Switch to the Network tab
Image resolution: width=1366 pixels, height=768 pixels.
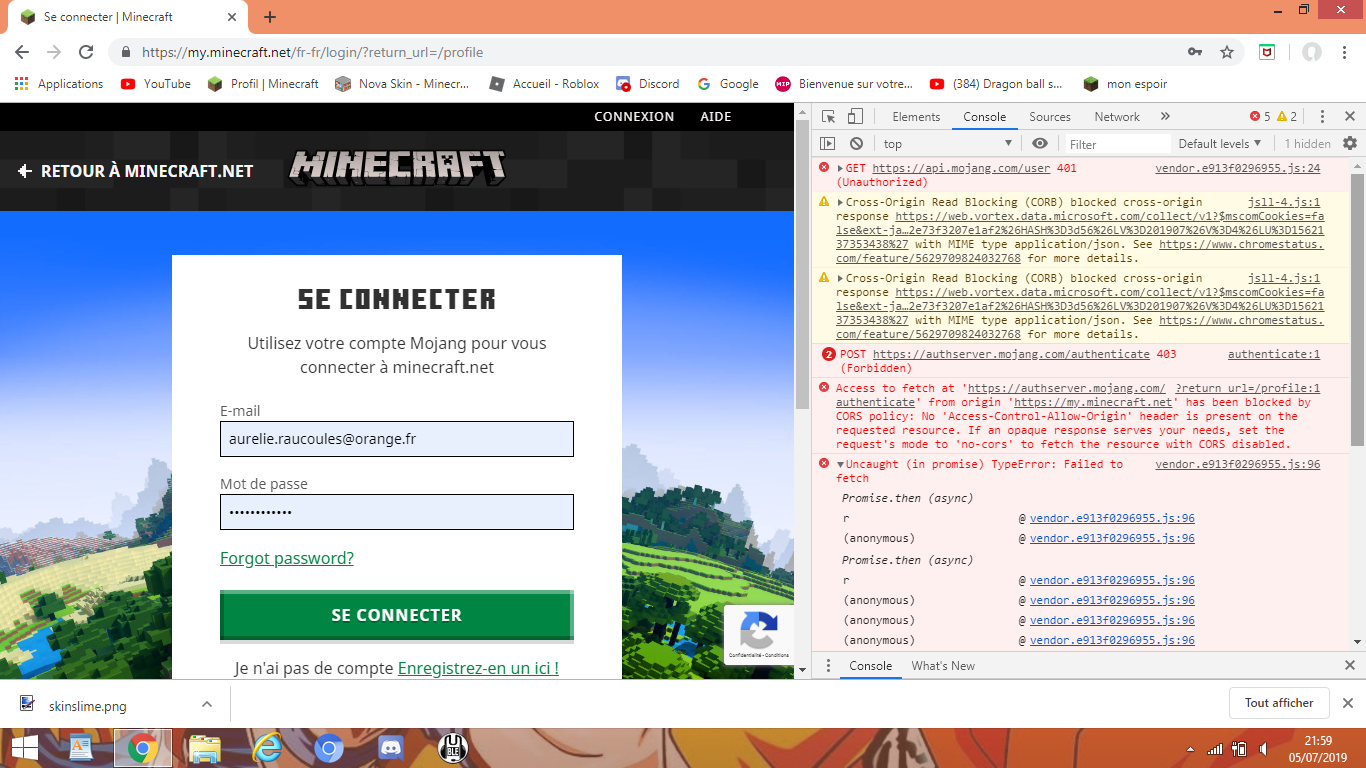click(1117, 117)
